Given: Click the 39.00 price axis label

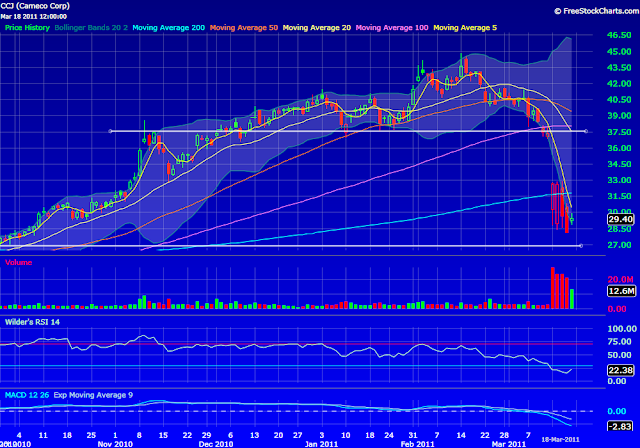Looking at the screenshot, I should [619, 116].
